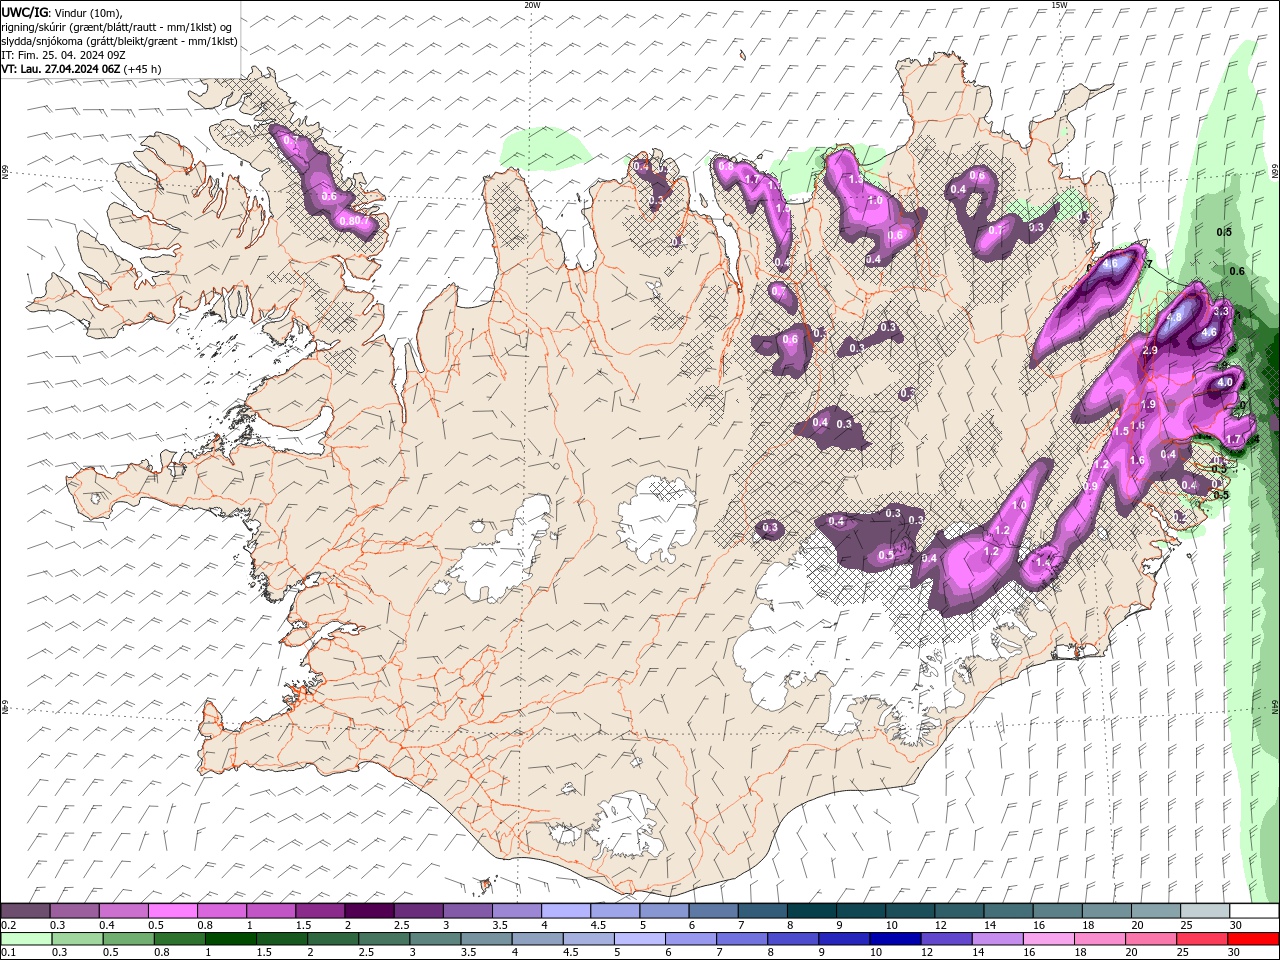Image resolution: width=1280 pixels, height=960 pixels.
Task: Click the dark mauve 0.2 swatch in upper legend
Action: coord(25,911)
